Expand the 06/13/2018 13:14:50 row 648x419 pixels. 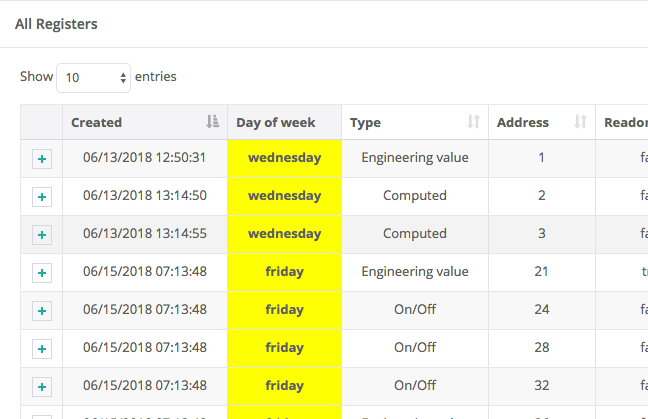42,197
